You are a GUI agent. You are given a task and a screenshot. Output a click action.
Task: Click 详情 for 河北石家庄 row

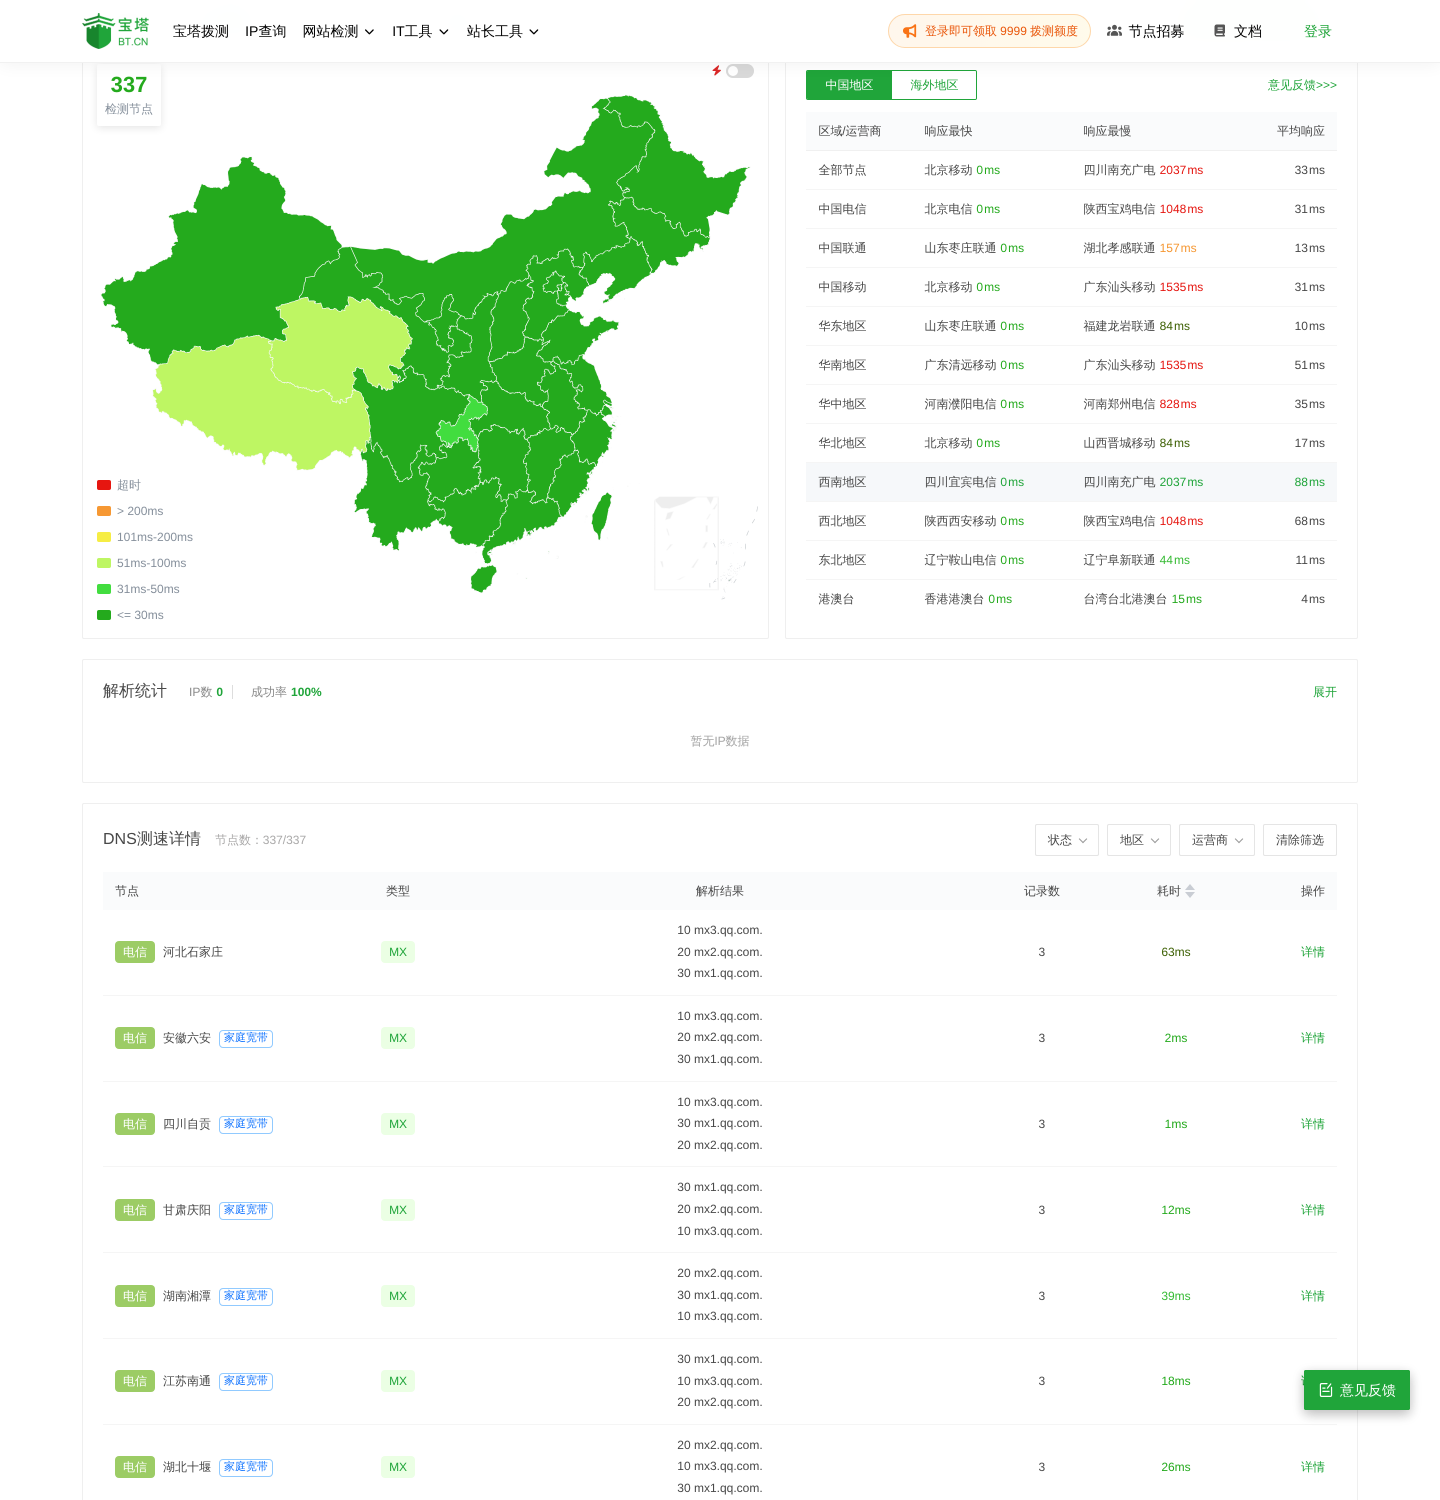[x=1313, y=952]
